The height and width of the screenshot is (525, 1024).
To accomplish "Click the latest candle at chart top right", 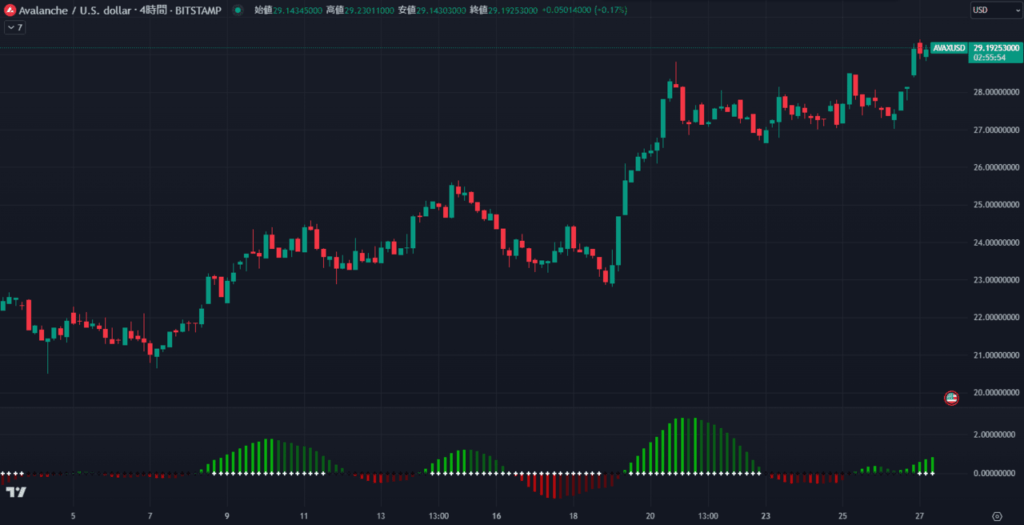I will 926,54.
